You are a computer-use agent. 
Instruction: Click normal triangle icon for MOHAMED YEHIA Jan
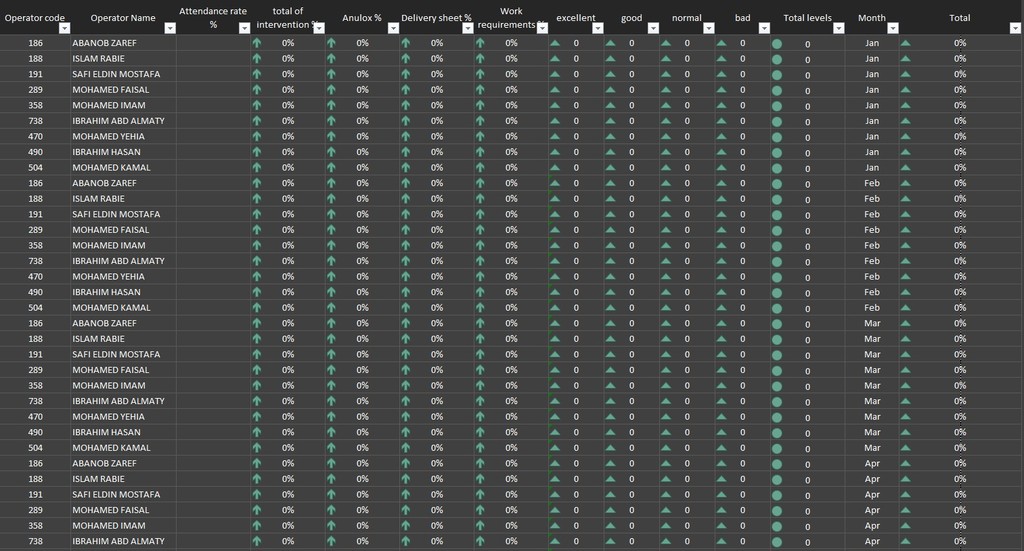pos(665,136)
